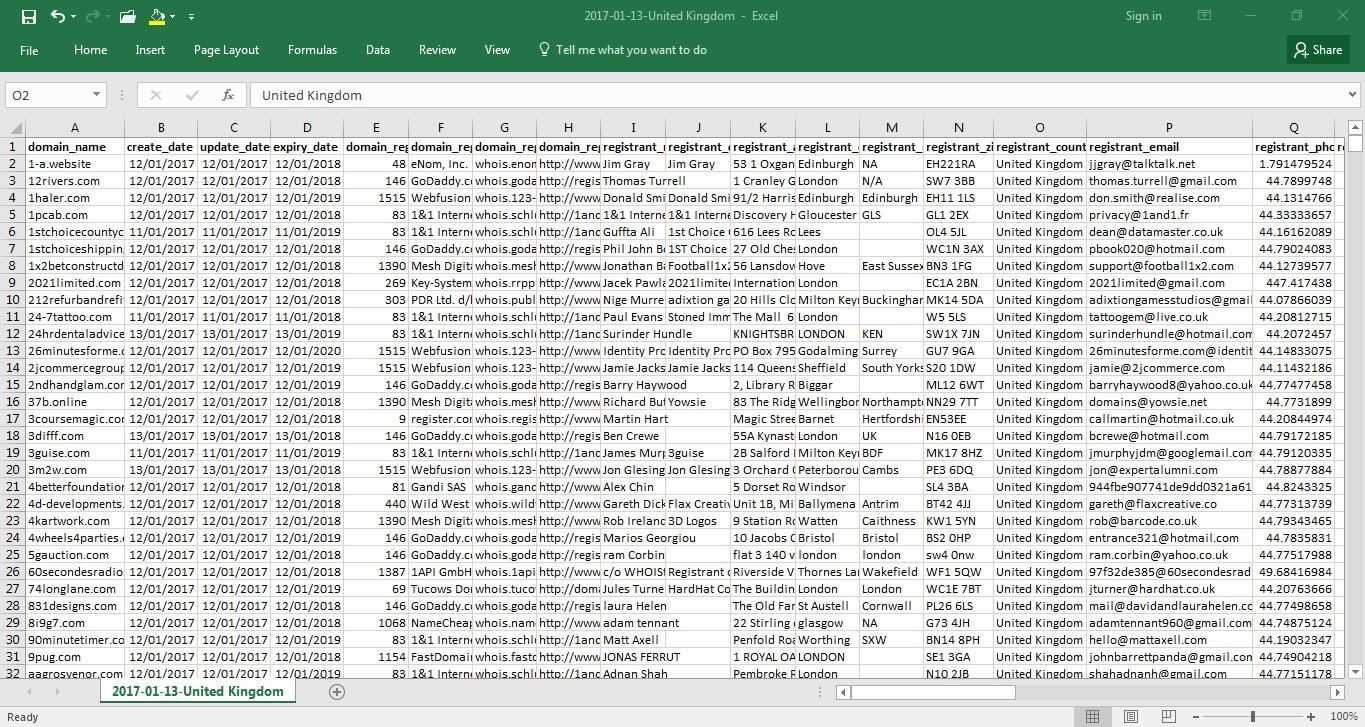The width and height of the screenshot is (1365, 727).
Task: Select the cell rob@barcode.co.uk
Action: tap(1169, 521)
